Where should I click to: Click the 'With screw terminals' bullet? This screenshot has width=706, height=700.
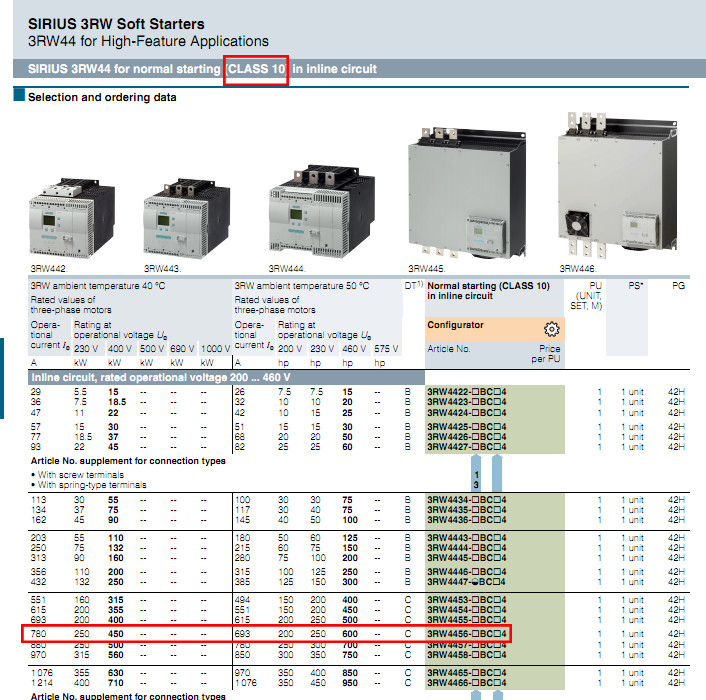tap(77, 475)
